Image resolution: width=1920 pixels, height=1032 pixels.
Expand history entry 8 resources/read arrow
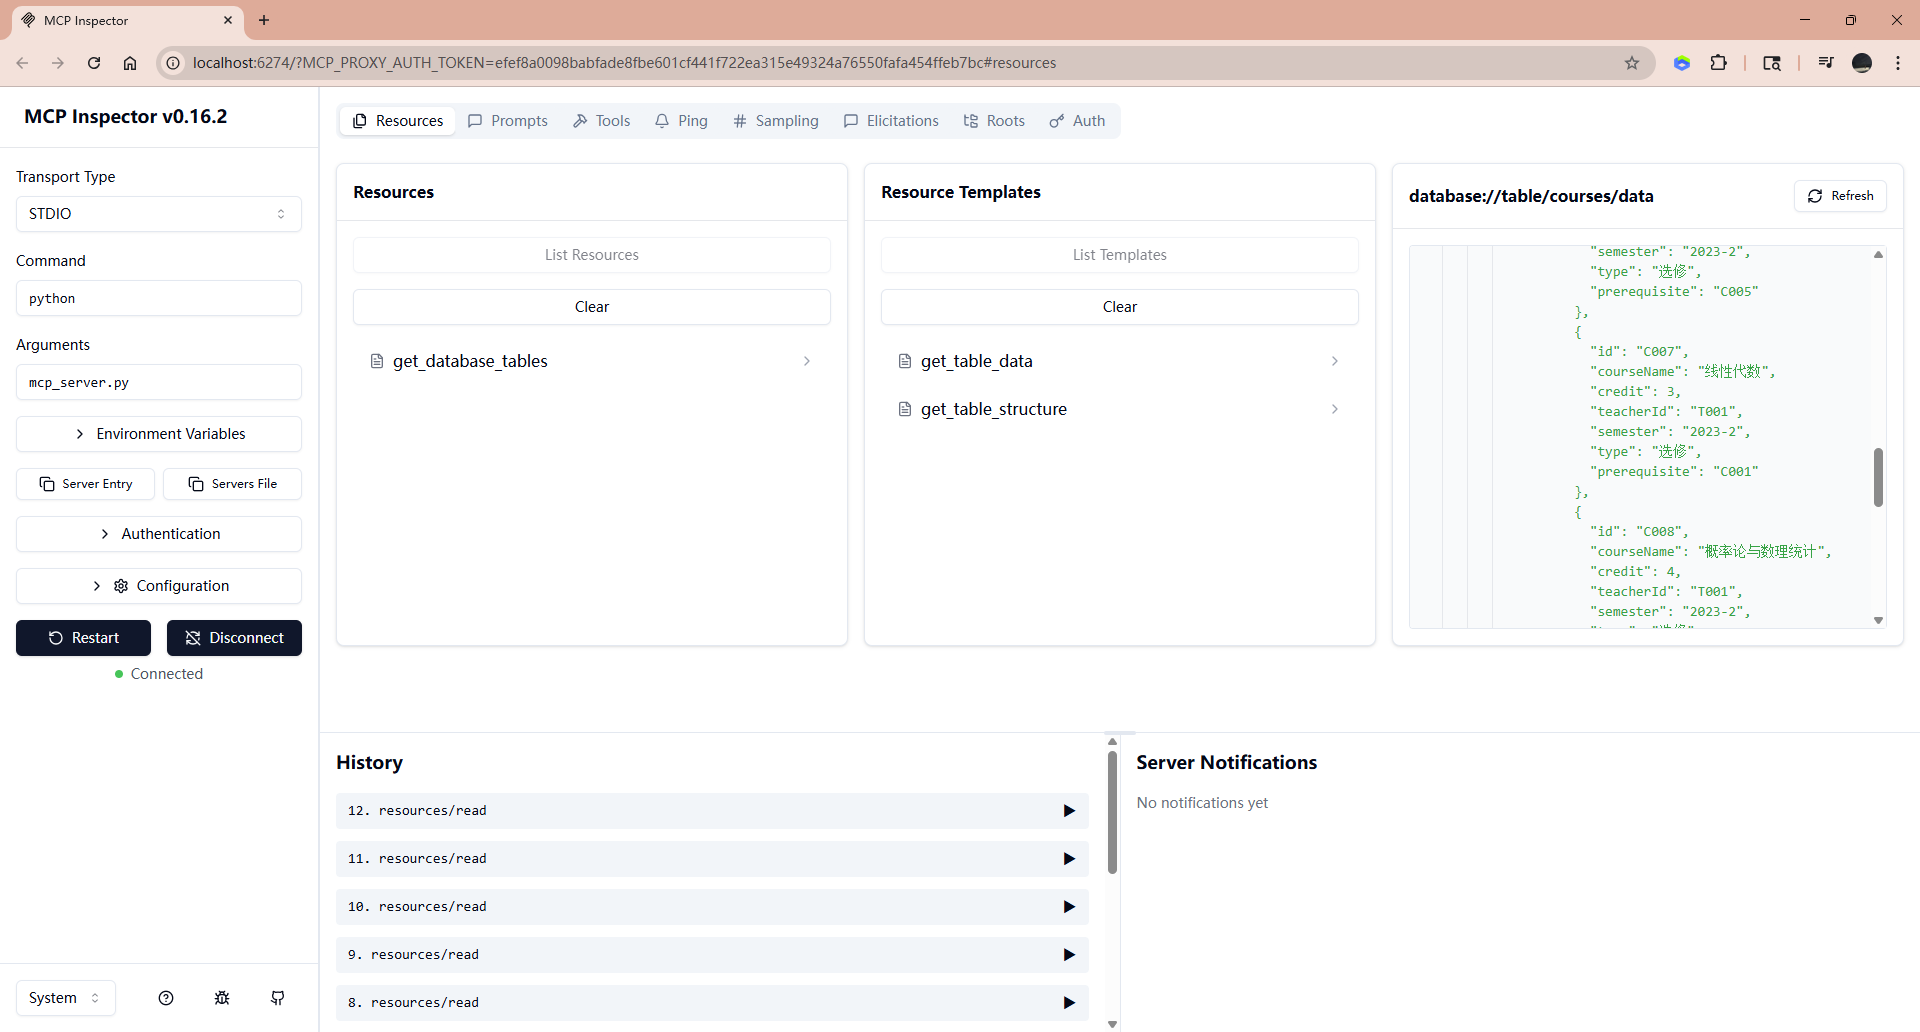coord(1069,1003)
